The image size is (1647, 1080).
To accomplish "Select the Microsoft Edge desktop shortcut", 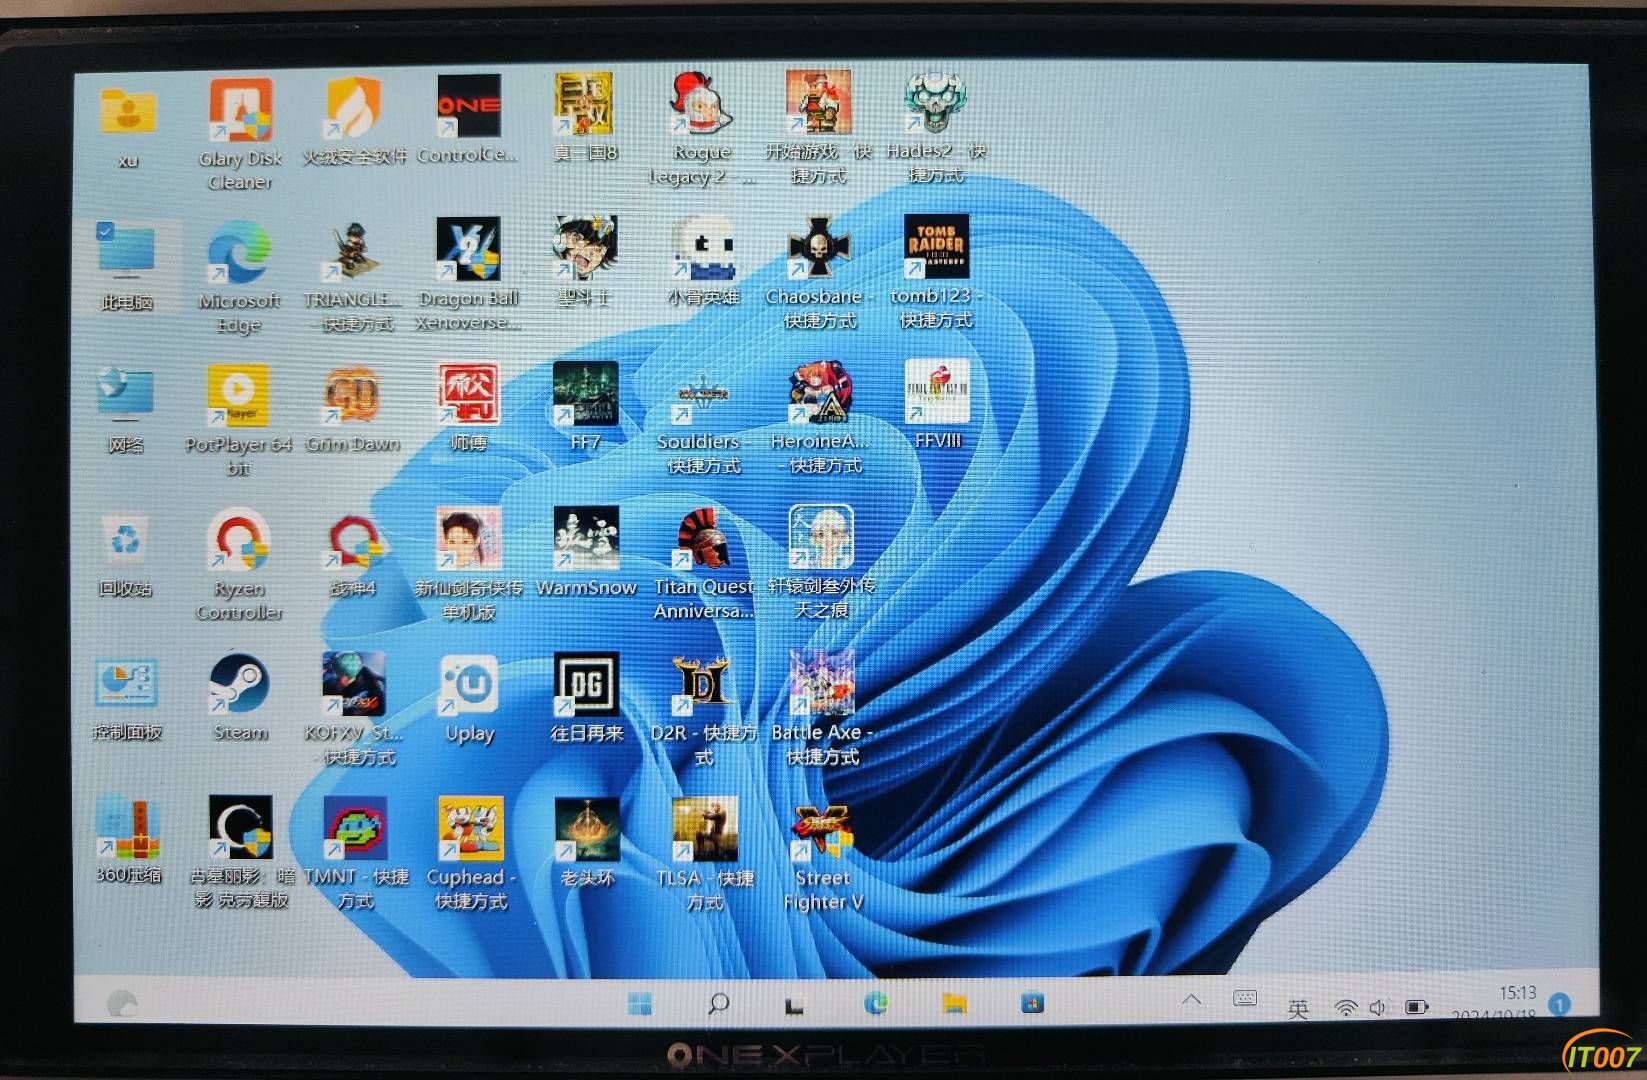I will click(239, 252).
